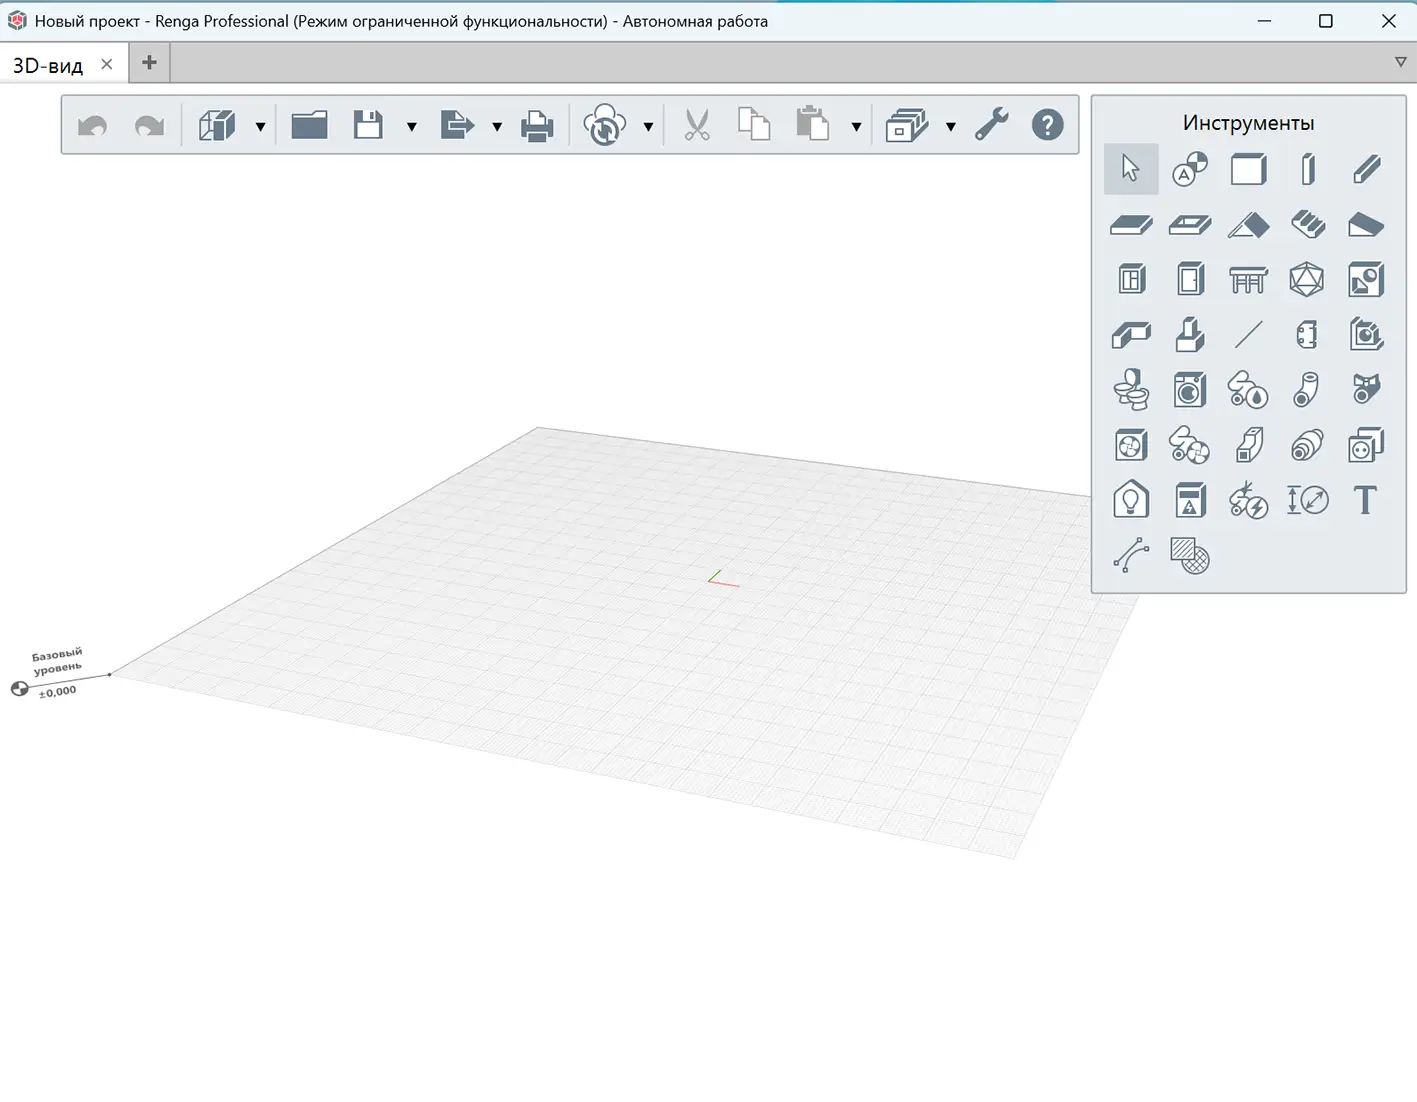This screenshot has width=1417, height=1102.
Task: Open a project with the folder icon
Action: click(x=310, y=126)
